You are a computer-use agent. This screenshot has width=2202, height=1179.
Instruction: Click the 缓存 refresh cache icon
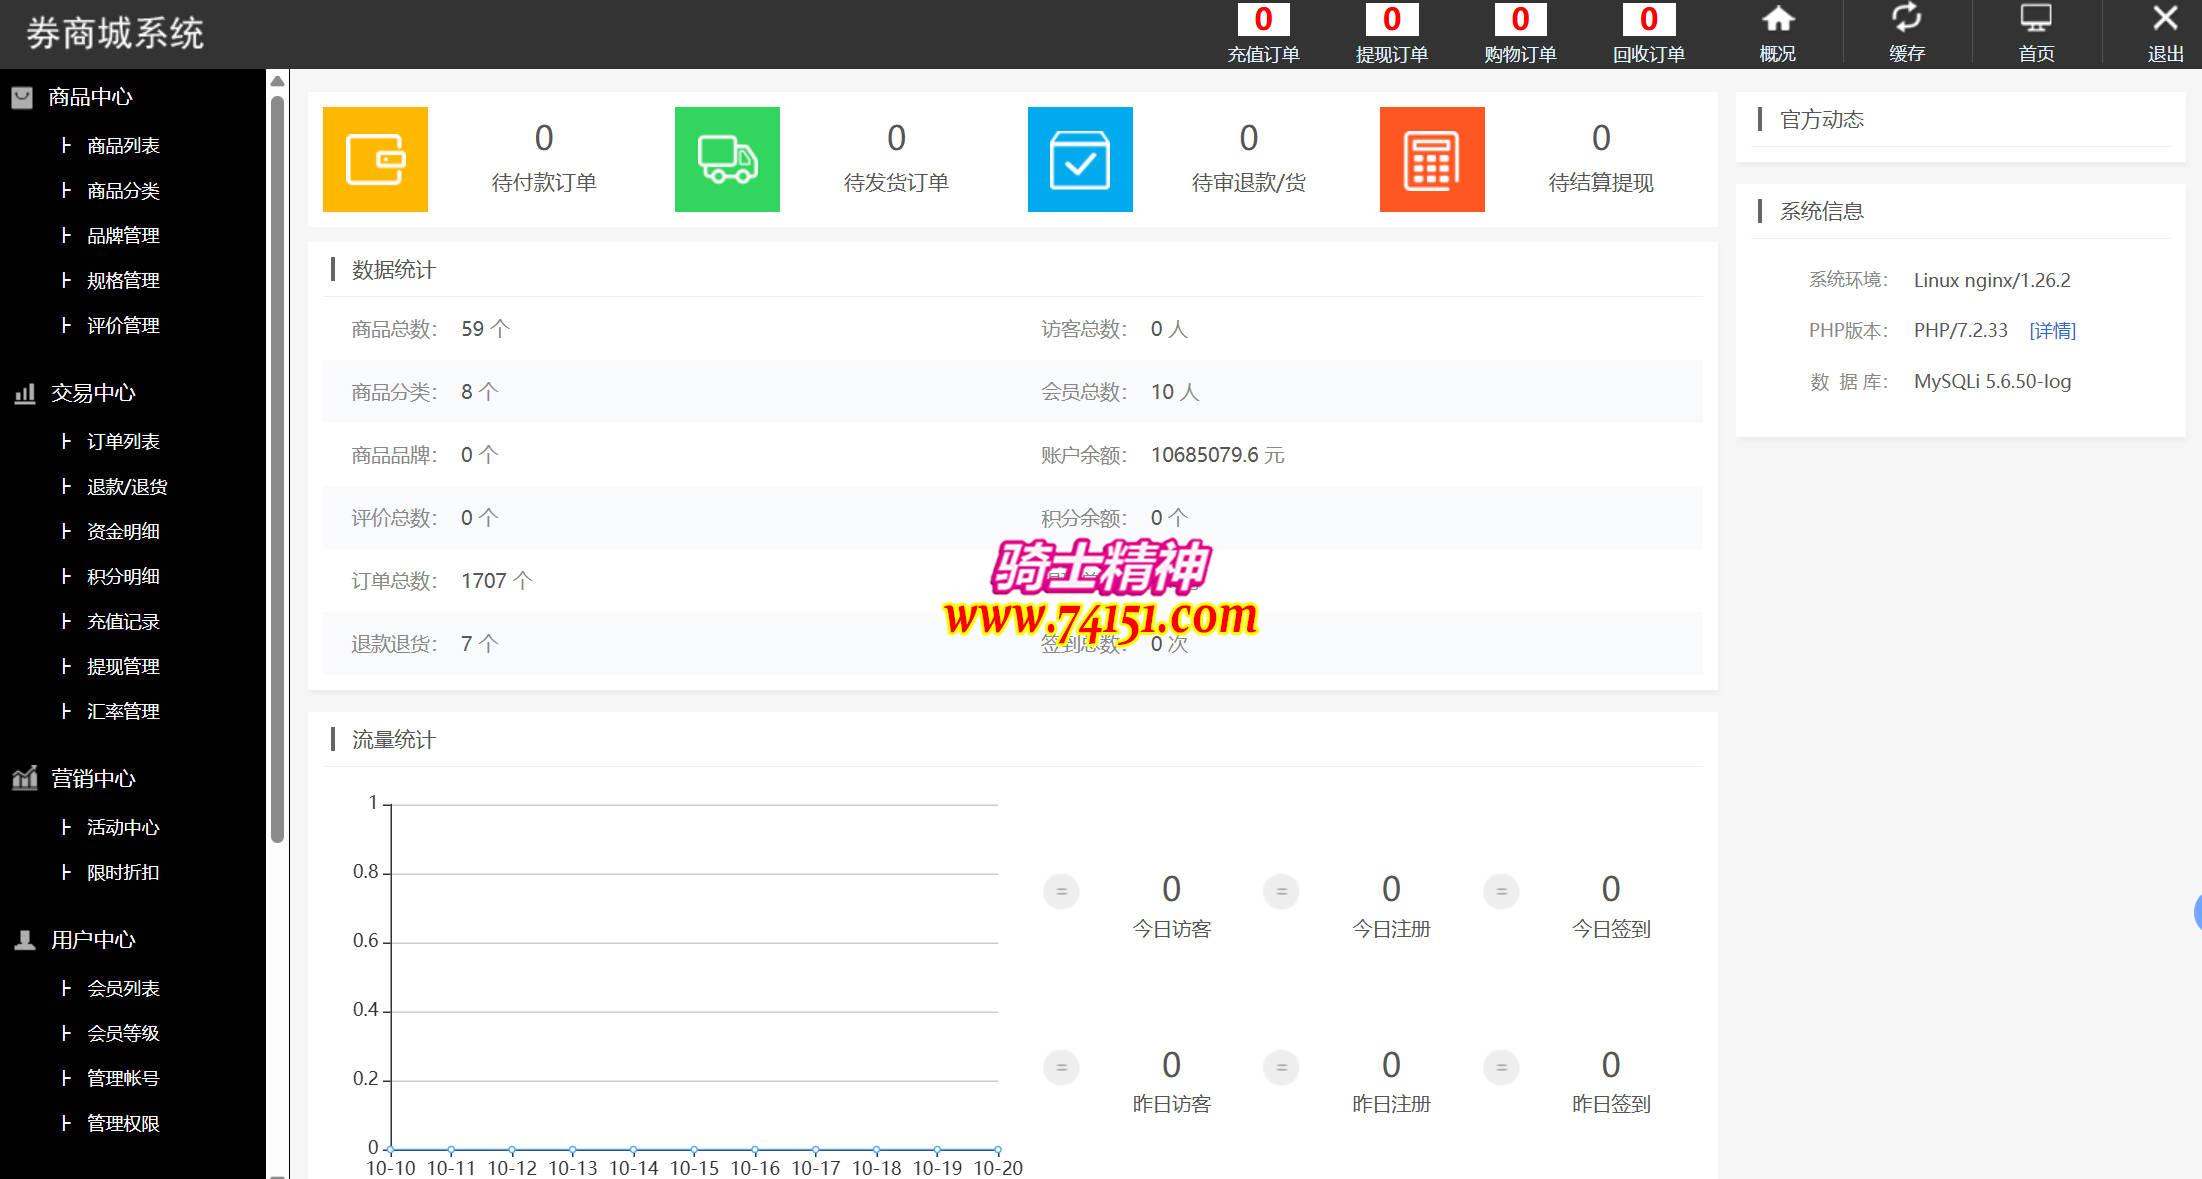tap(1906, 20)
